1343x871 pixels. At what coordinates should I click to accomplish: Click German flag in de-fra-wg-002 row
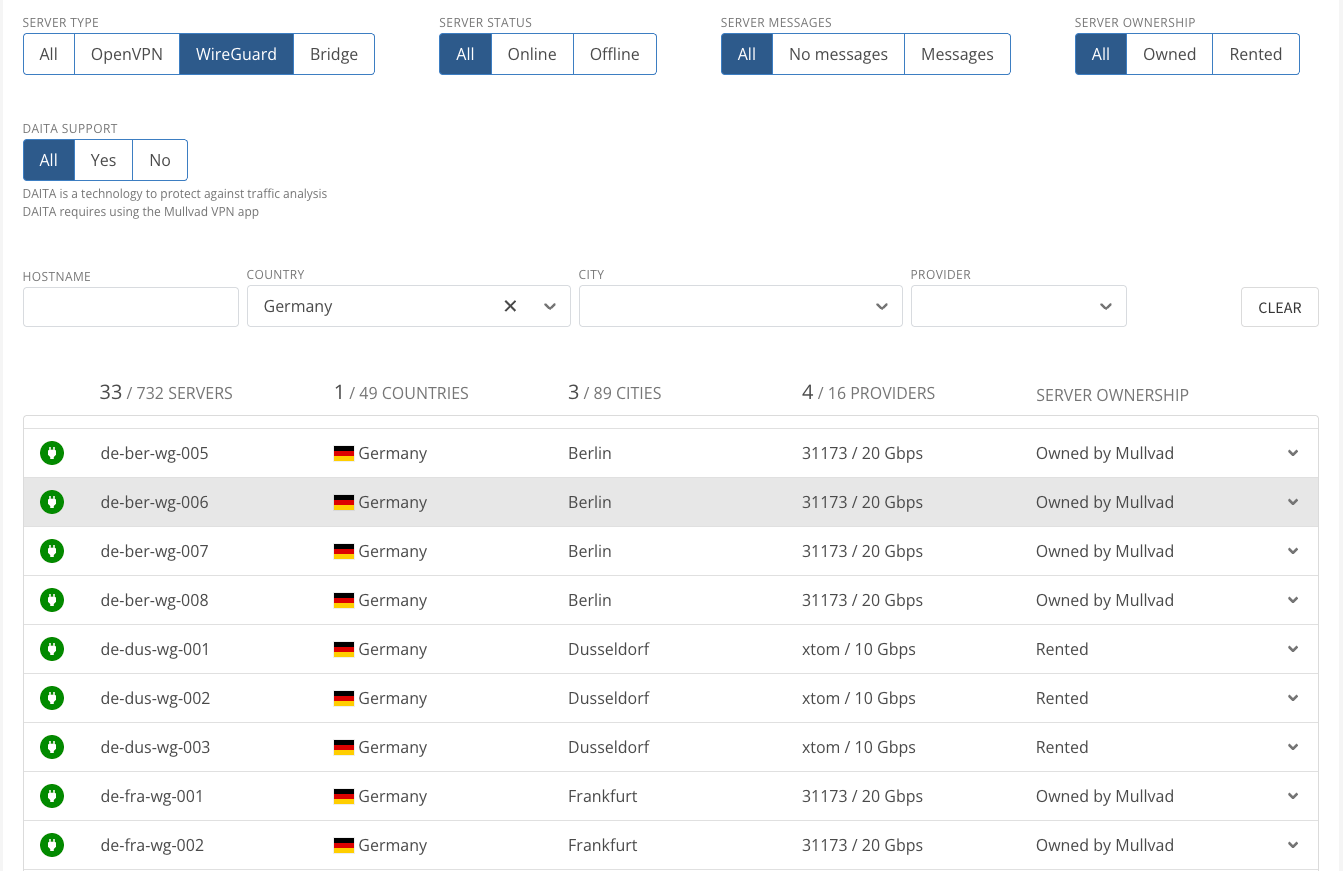point(344,845)
